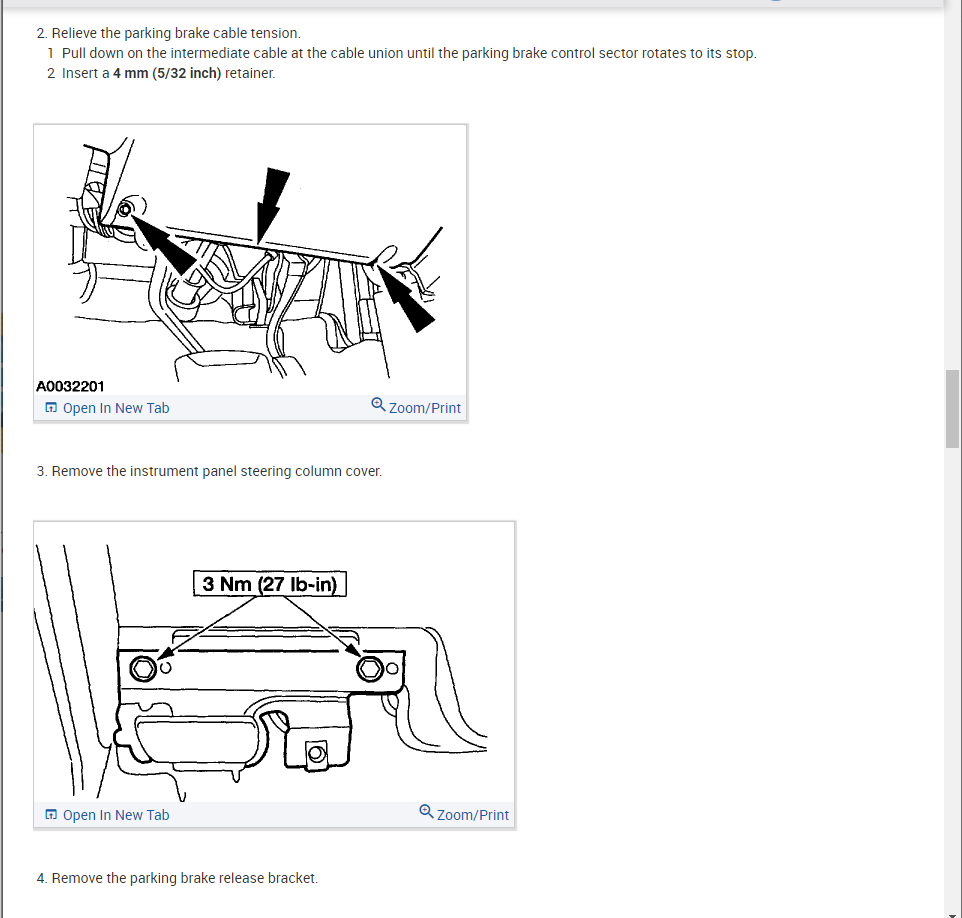
Task: Select Zoom/Print for the steering column cover illustration
Action: coord(464,813)
